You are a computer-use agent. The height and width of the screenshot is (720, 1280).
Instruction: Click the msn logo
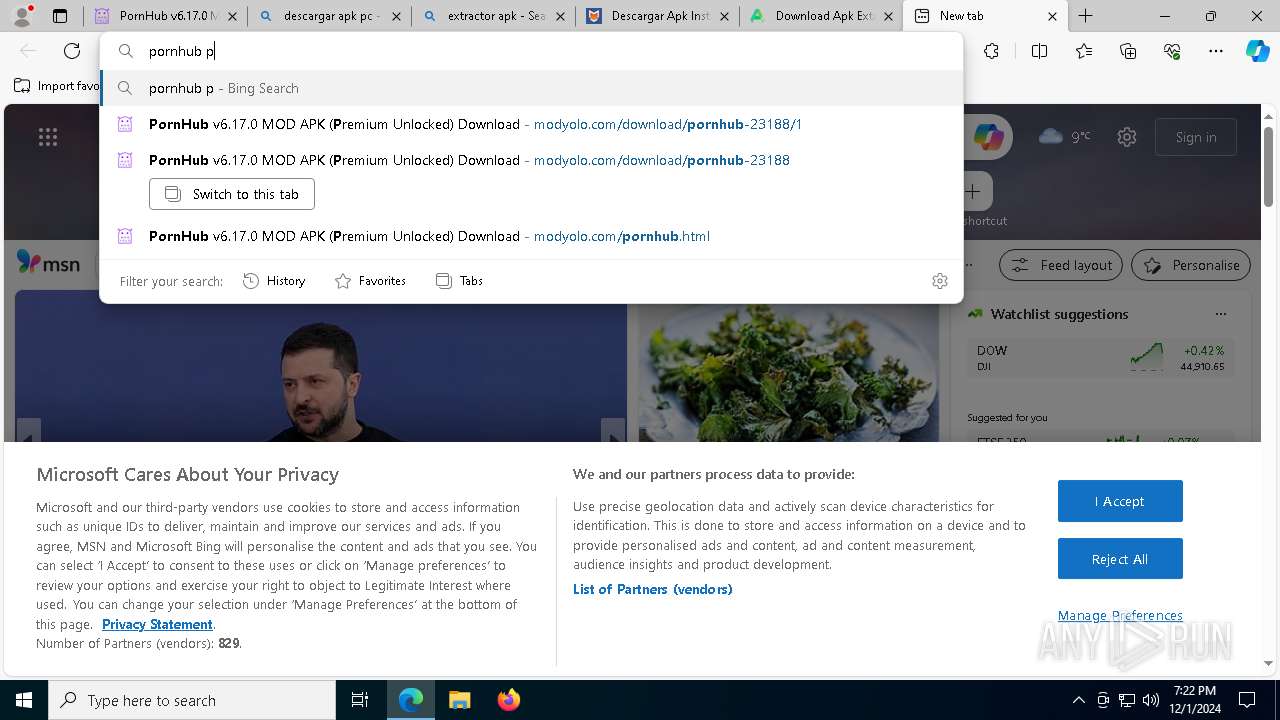49,263
